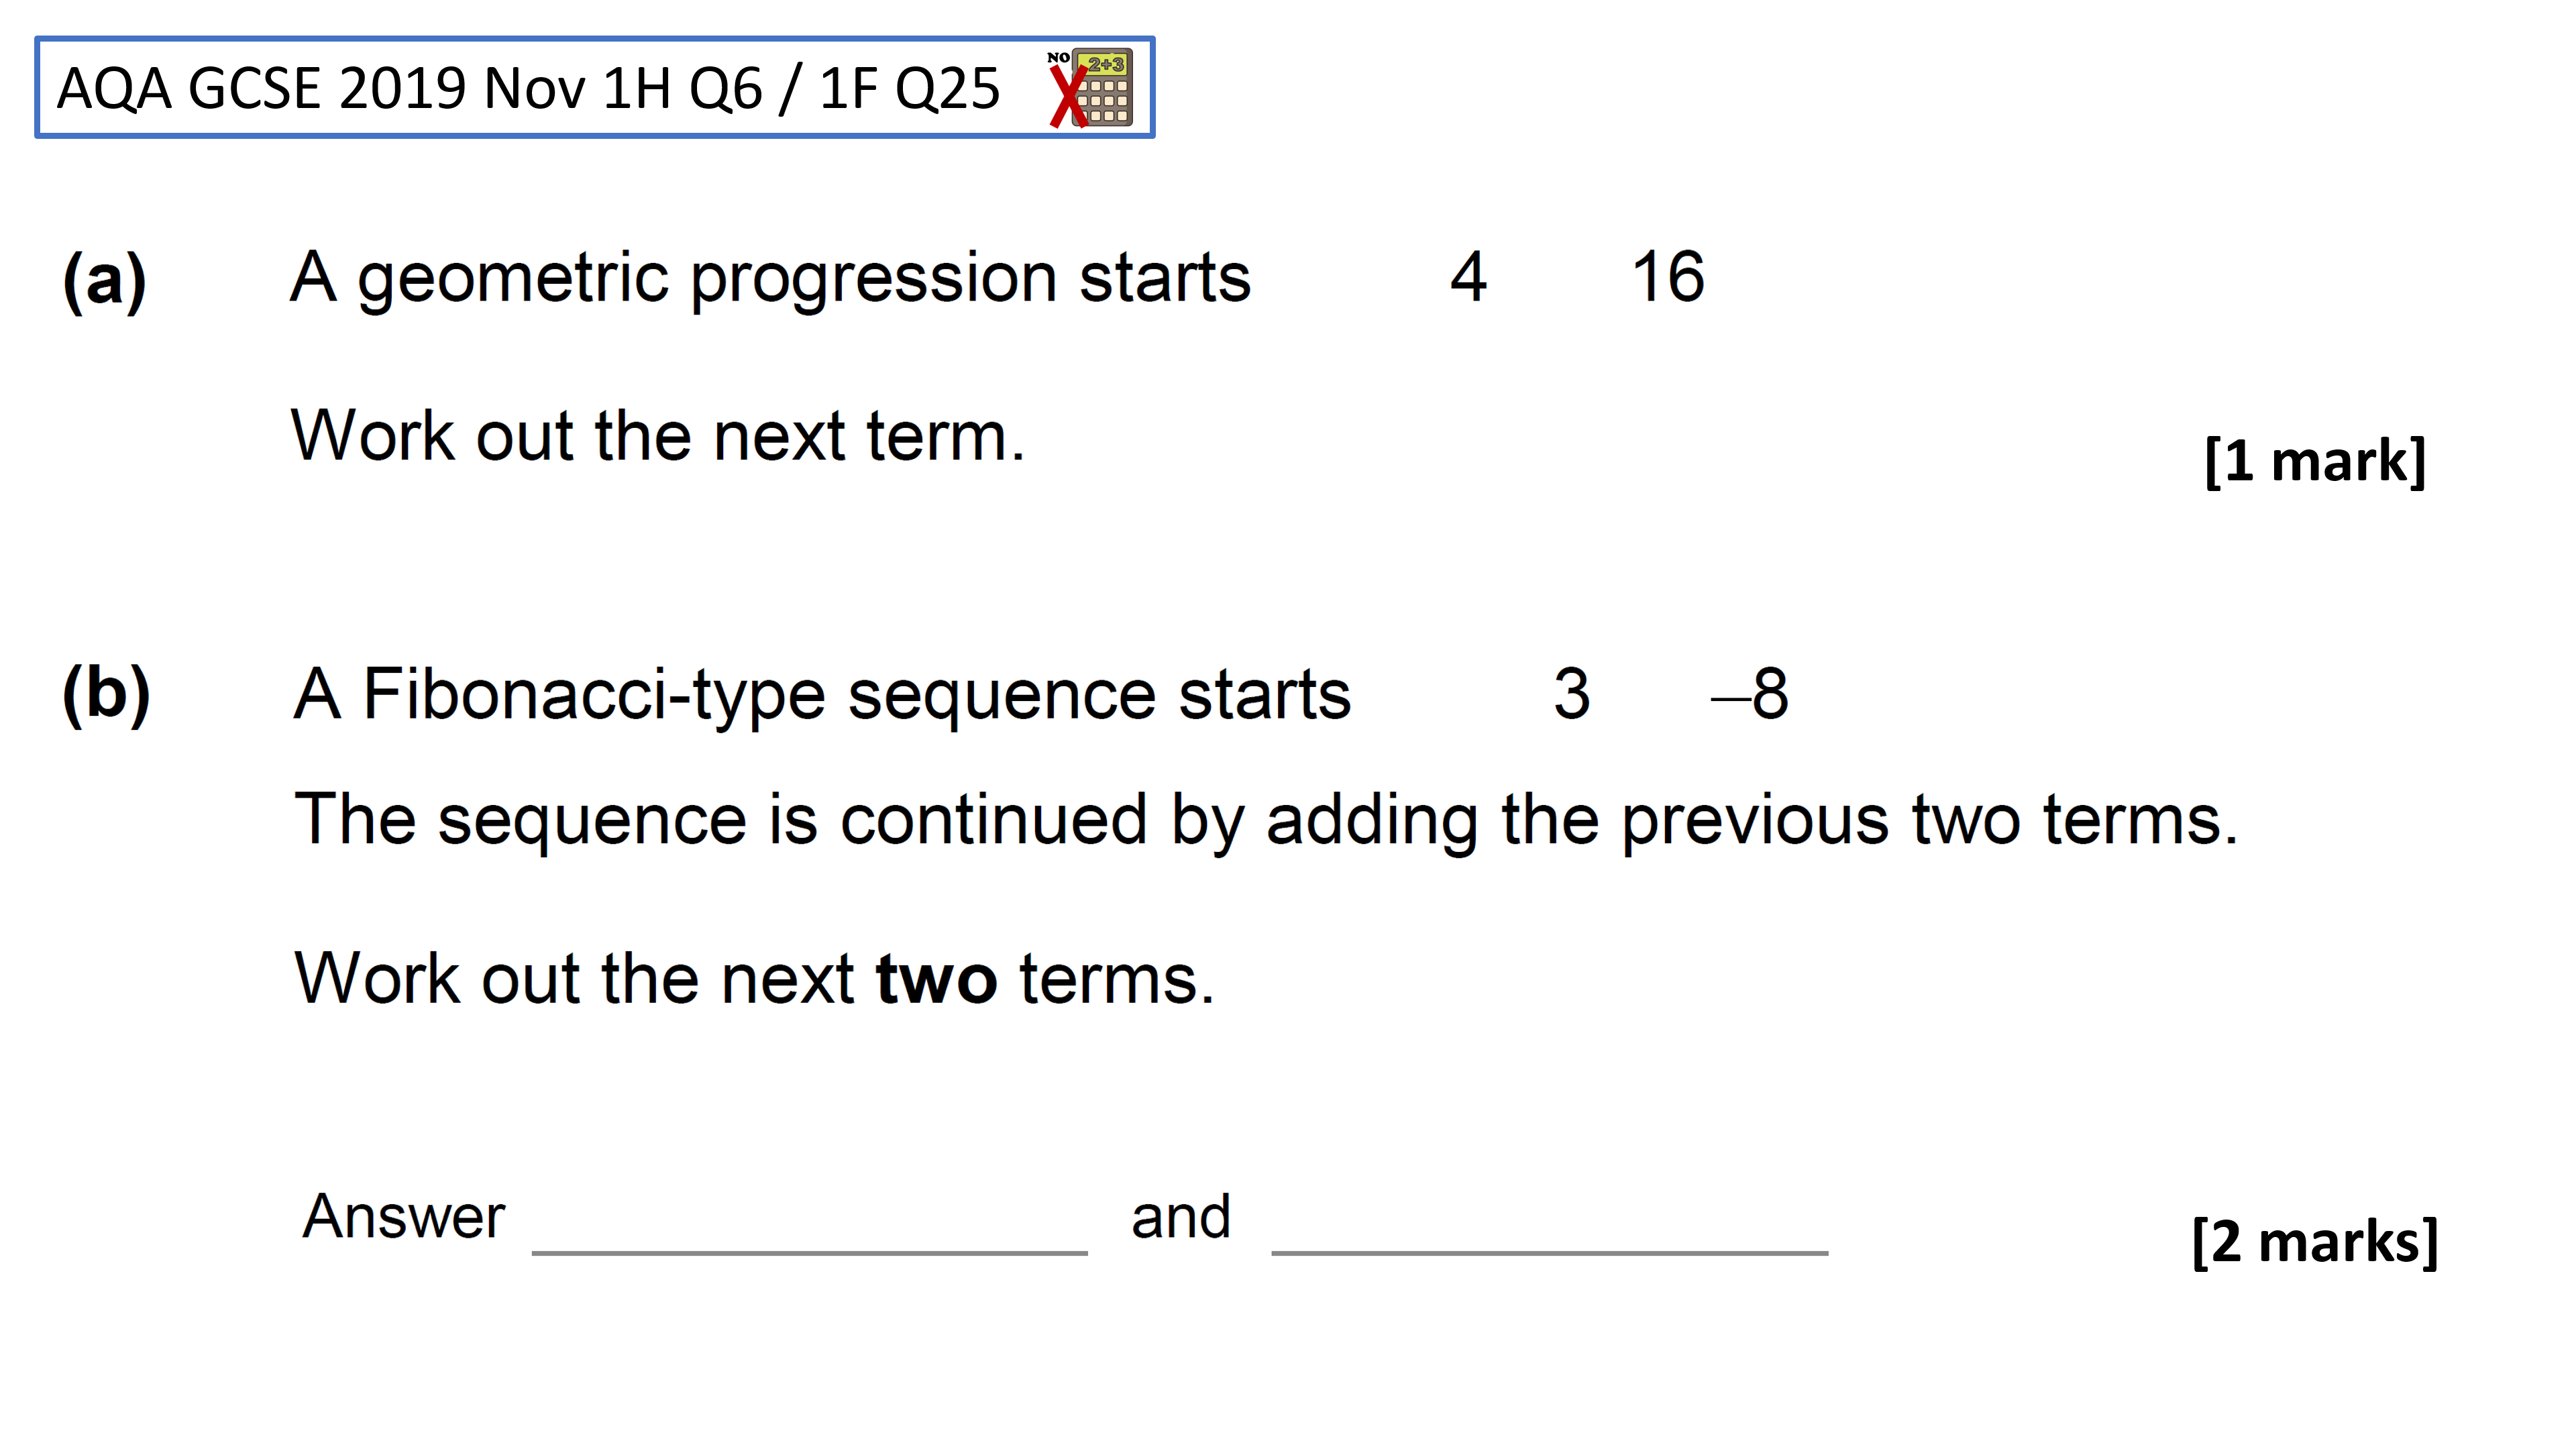Click the number 3 in Fibonacci sequence
Viewport: 2576px width, 1449px height.
(x=1571, y=693)
